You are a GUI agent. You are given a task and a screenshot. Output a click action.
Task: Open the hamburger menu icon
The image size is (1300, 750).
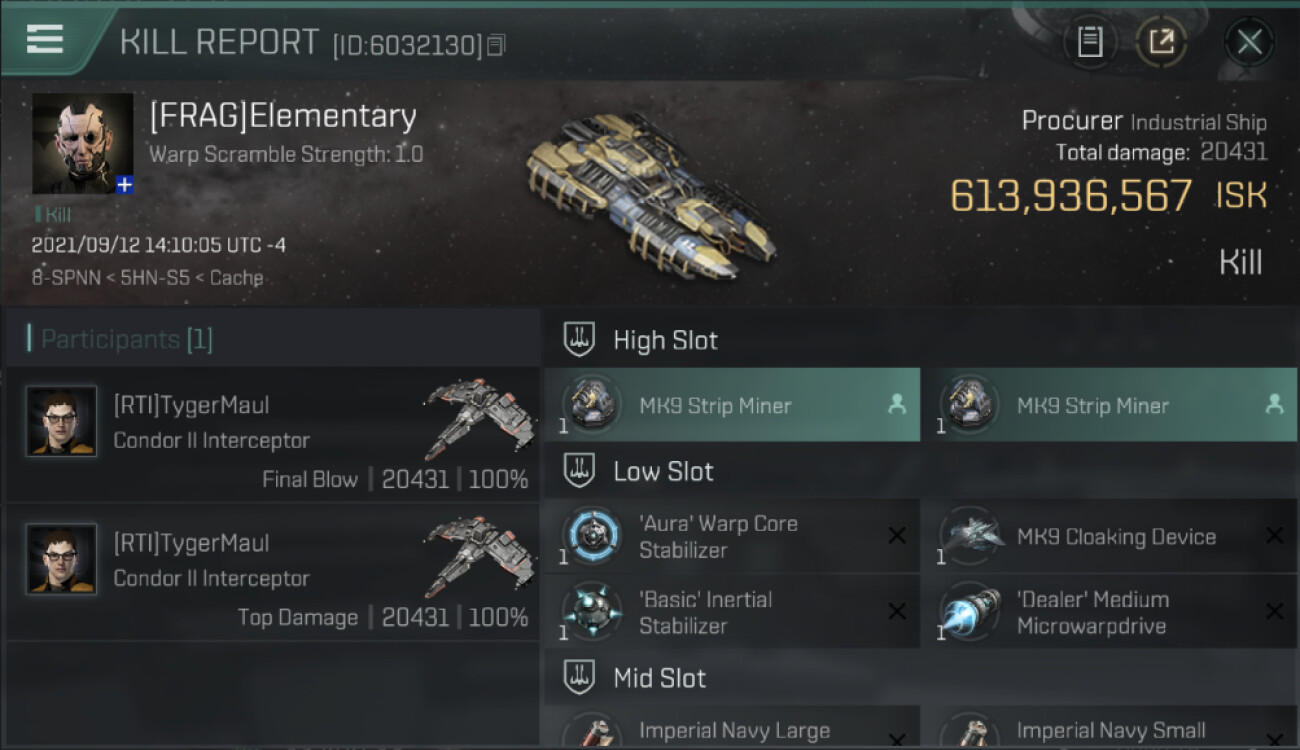click(45, 39)
